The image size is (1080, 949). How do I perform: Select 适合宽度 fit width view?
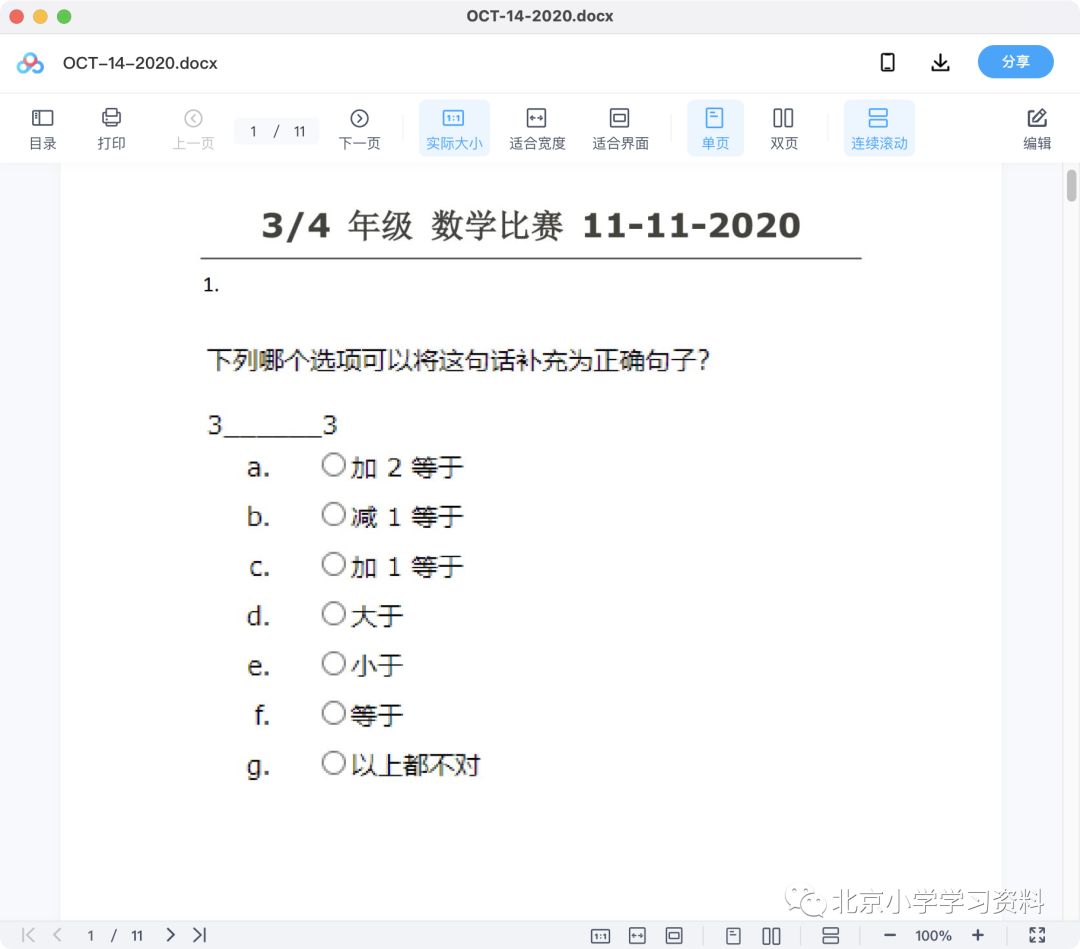(537, 128)
